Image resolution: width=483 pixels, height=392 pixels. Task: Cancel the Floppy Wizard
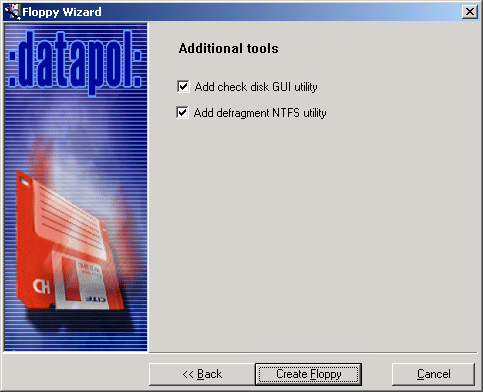(x=433, y=374)
